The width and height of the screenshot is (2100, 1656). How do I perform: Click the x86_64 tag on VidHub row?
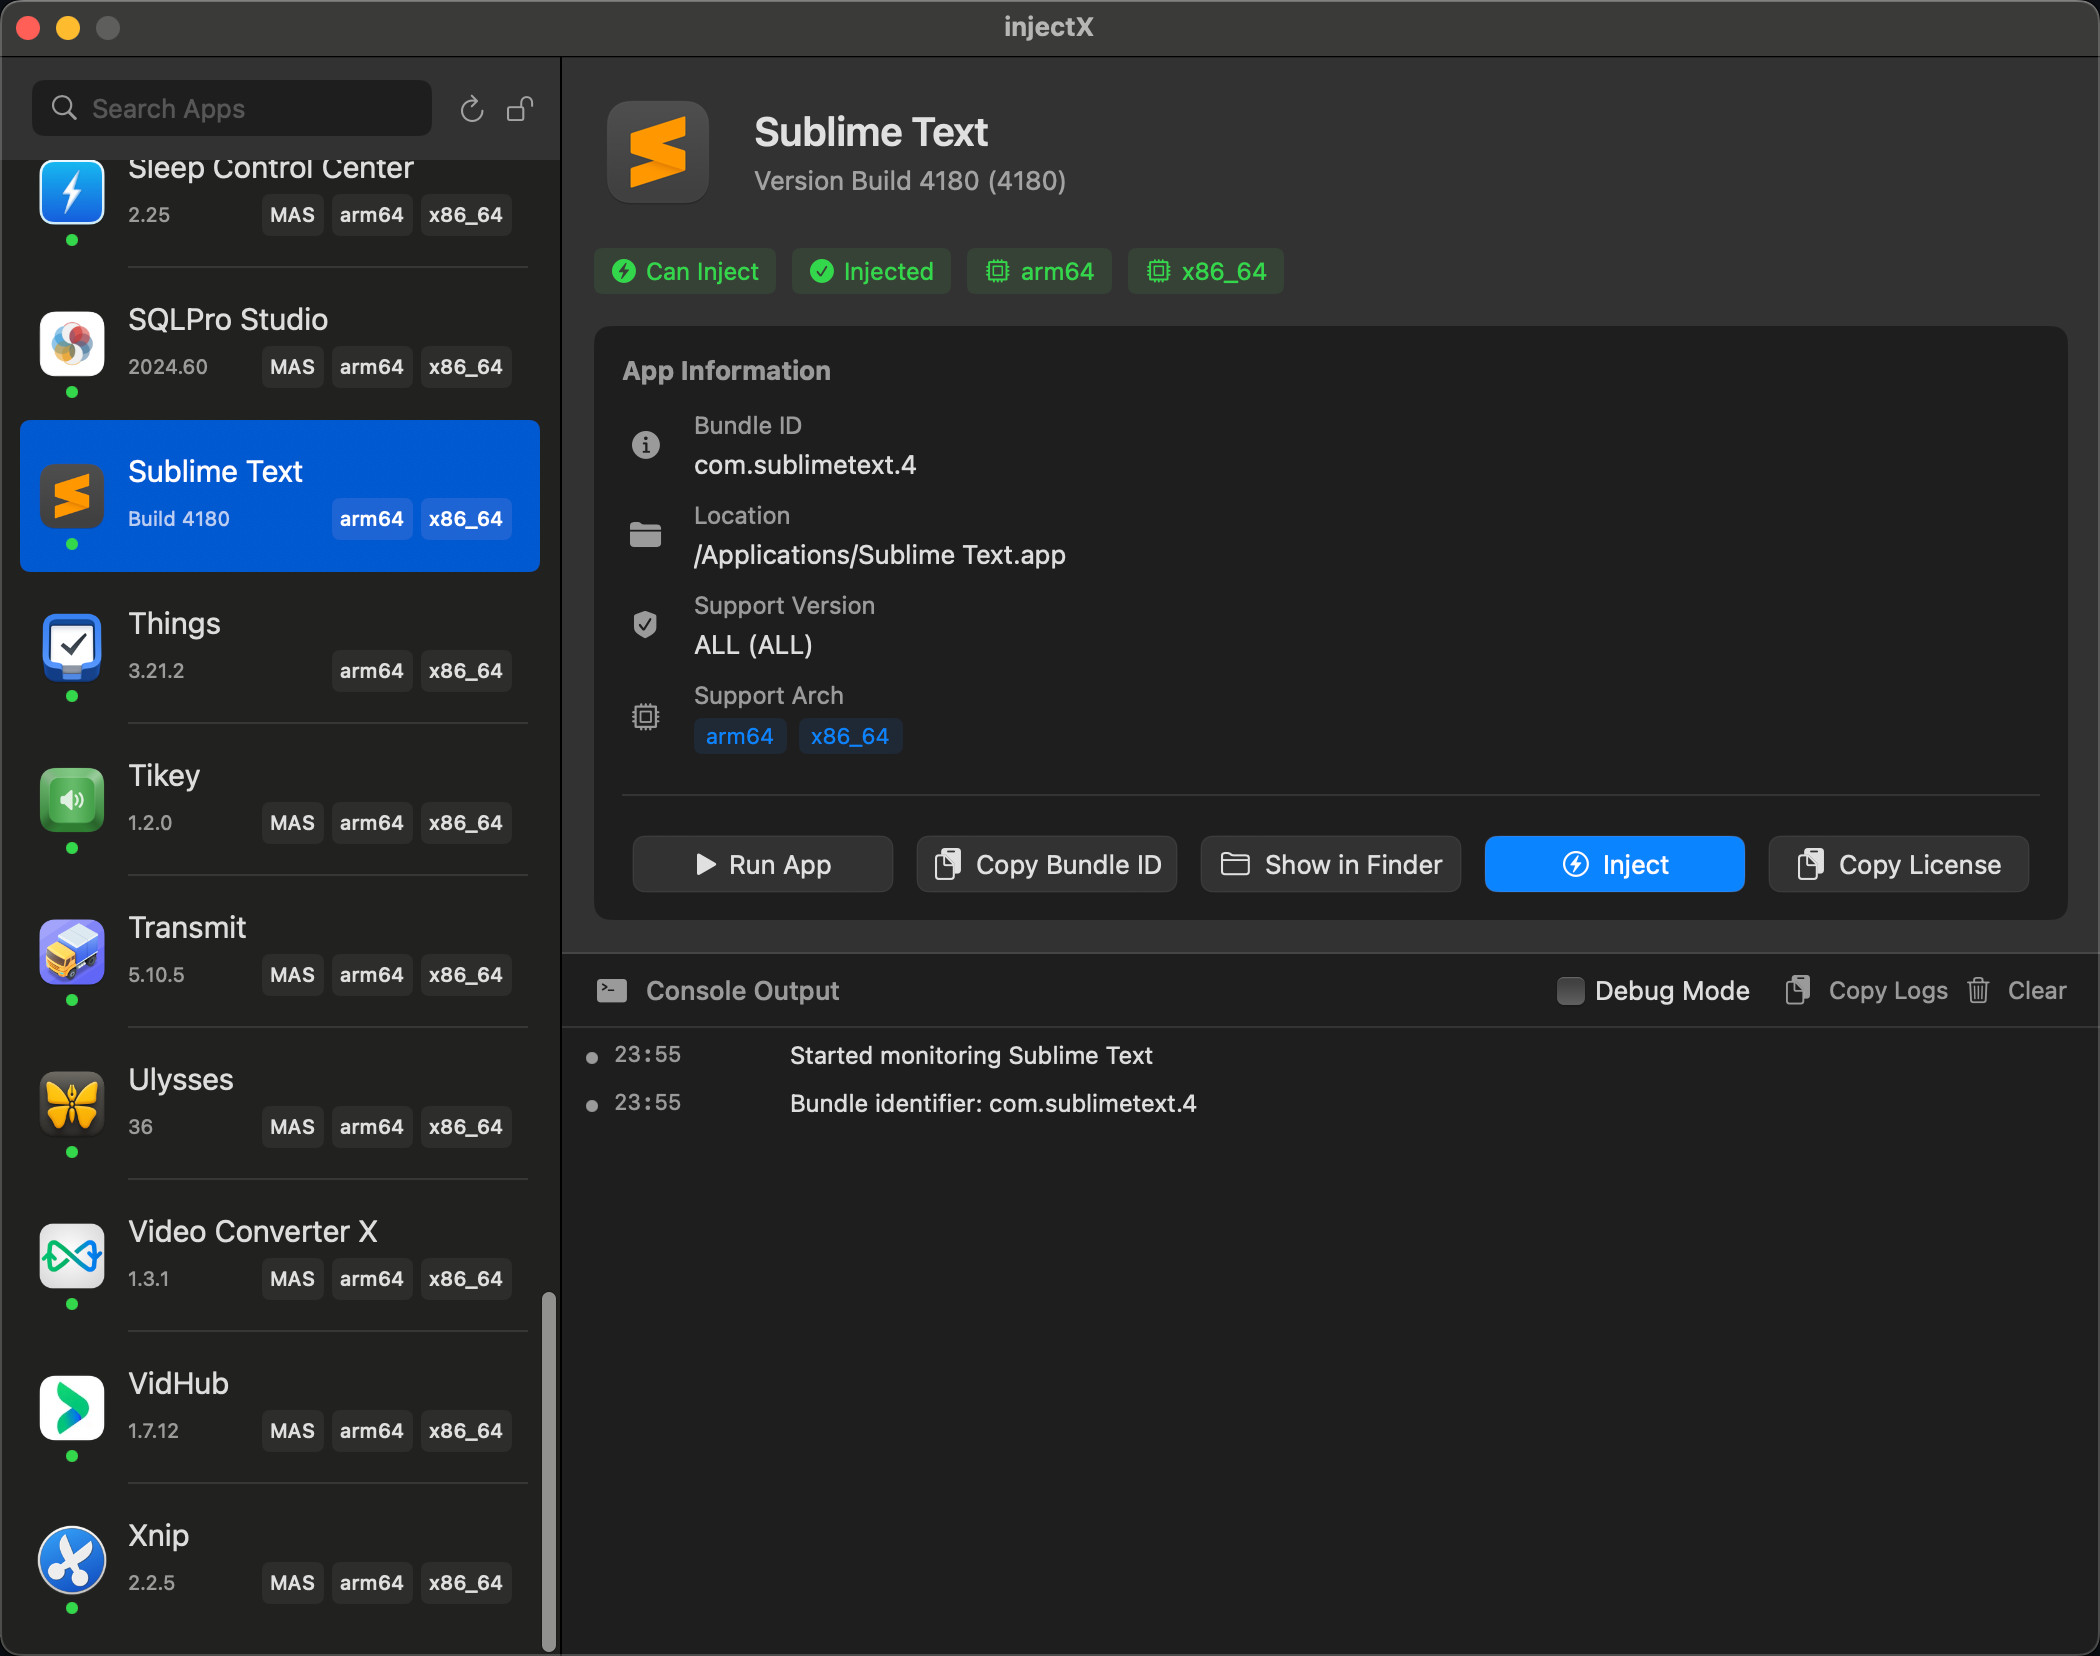pyautogui.click(x=466, y=1431)
